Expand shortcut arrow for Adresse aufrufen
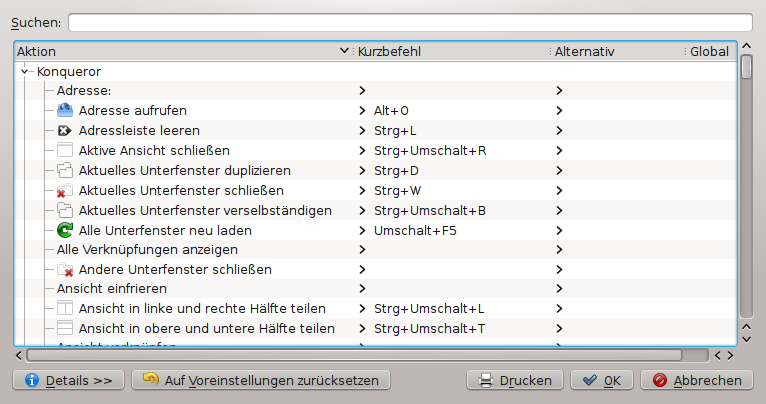This screenshot has height=404, width=766. tap(362, 111)
